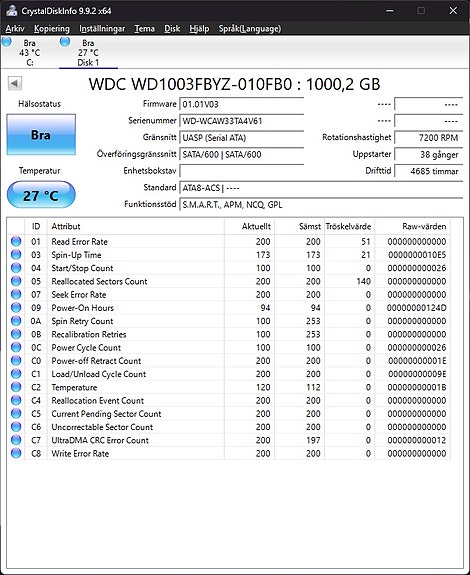The image size is (470, 575).
Task: Click the status orb for Power-On Hours
Action: [x=16, y=307]
